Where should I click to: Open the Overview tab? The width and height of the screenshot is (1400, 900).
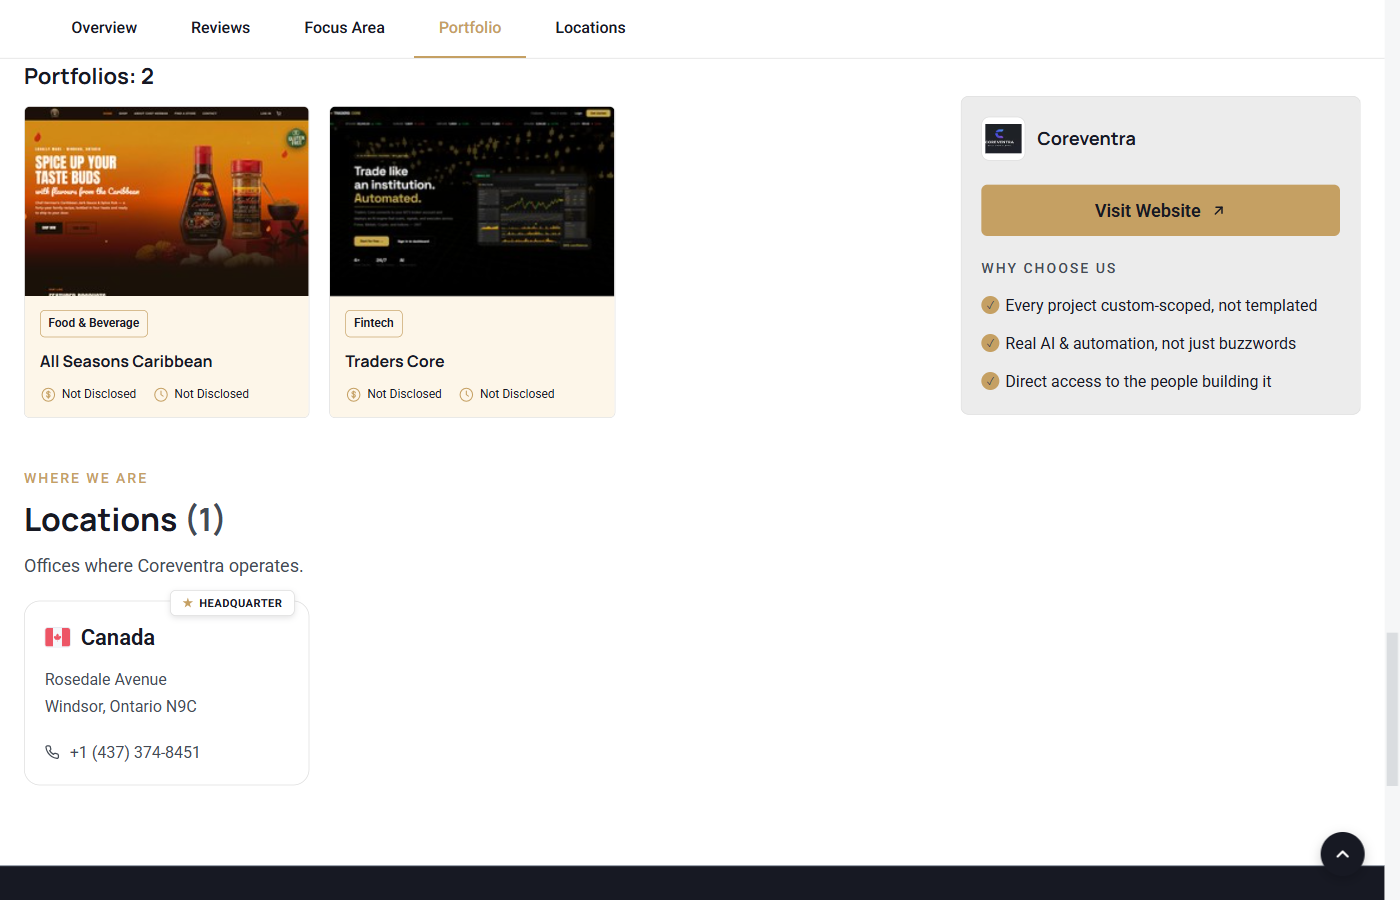(x=104, y=28)
